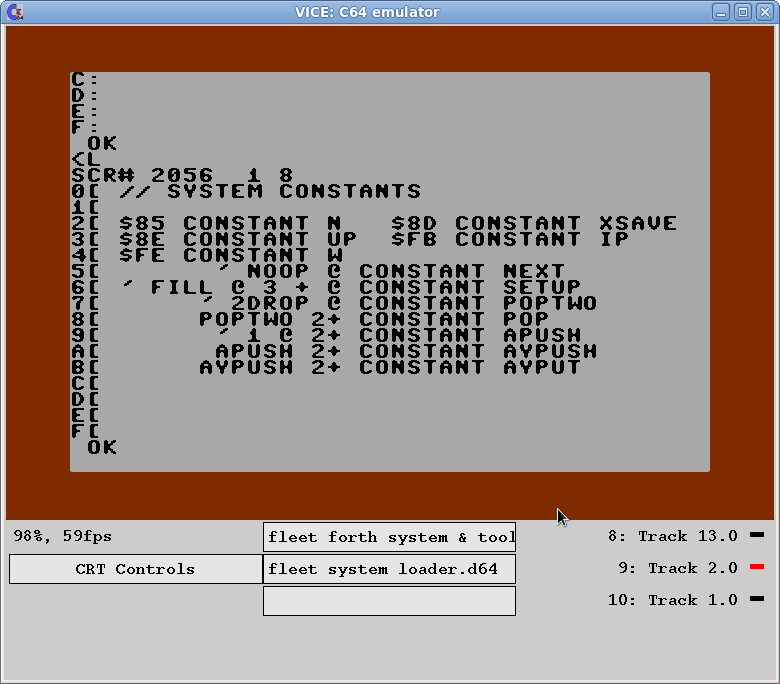This screenshot has width=780, height=684.
Task: Select the drive 10 Track 1.0 label
Action: point(672,600)
